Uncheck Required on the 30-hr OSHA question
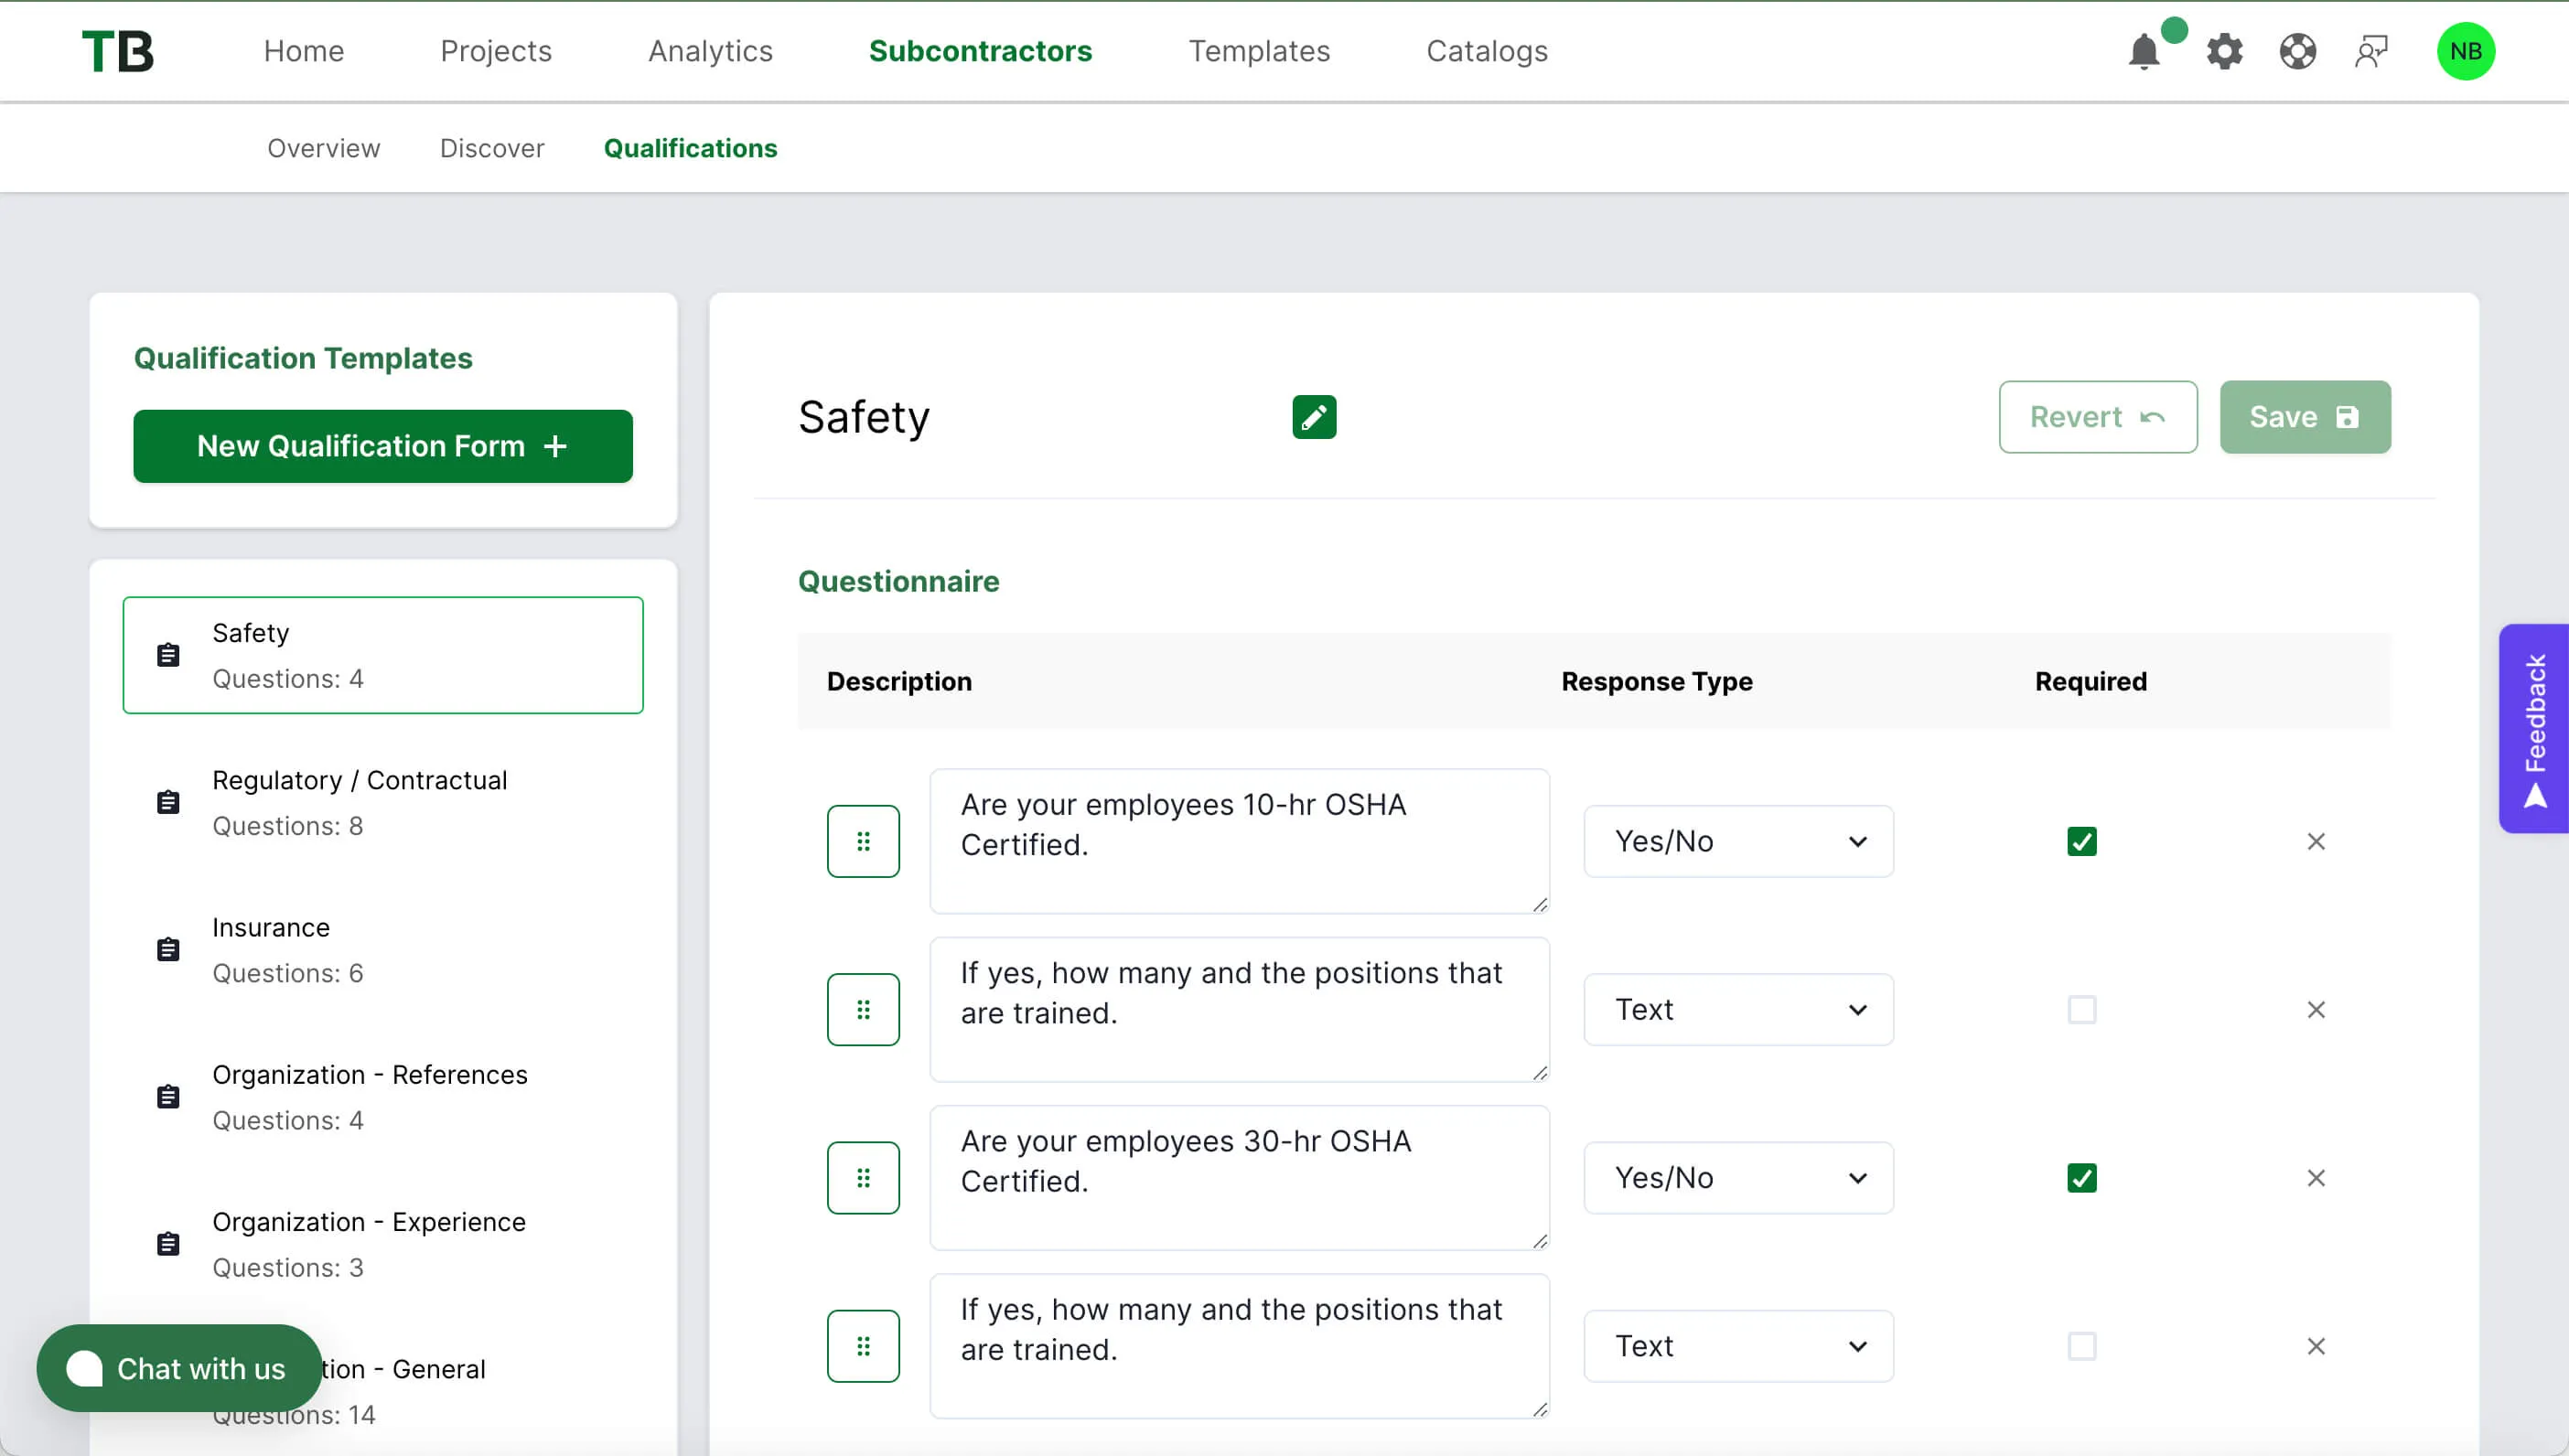 point(2082,1177)
